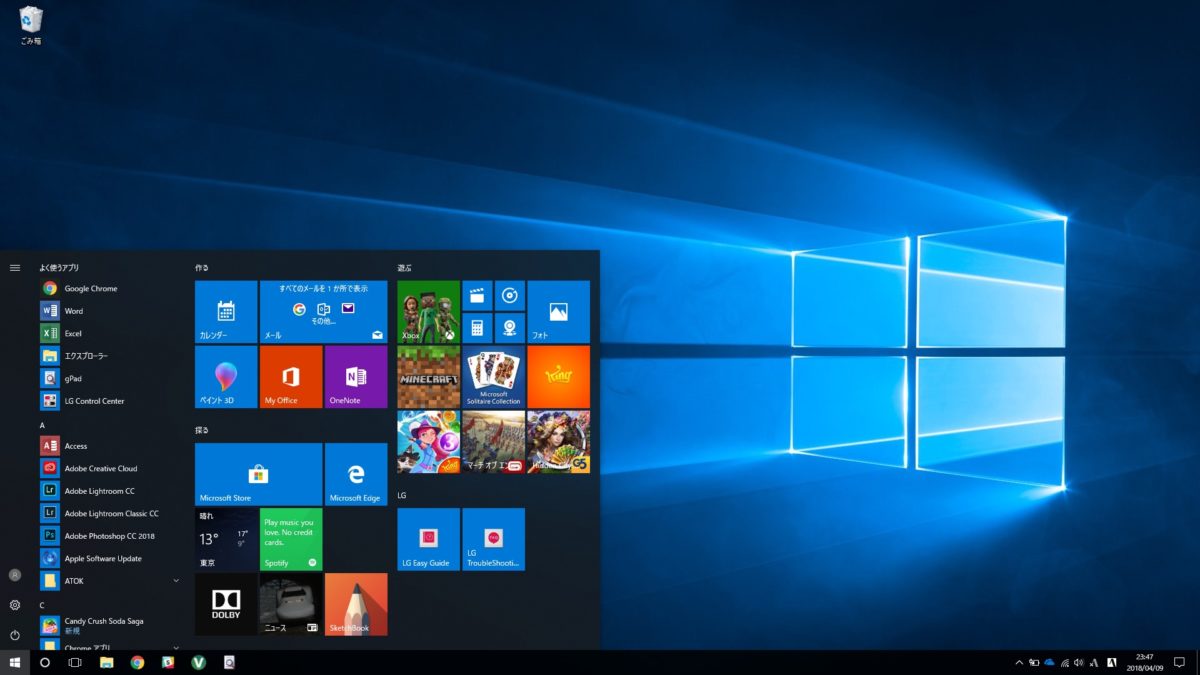Open Power options in Start menu
Viewport: 1200px width, 675px height.
pos(15,635)
